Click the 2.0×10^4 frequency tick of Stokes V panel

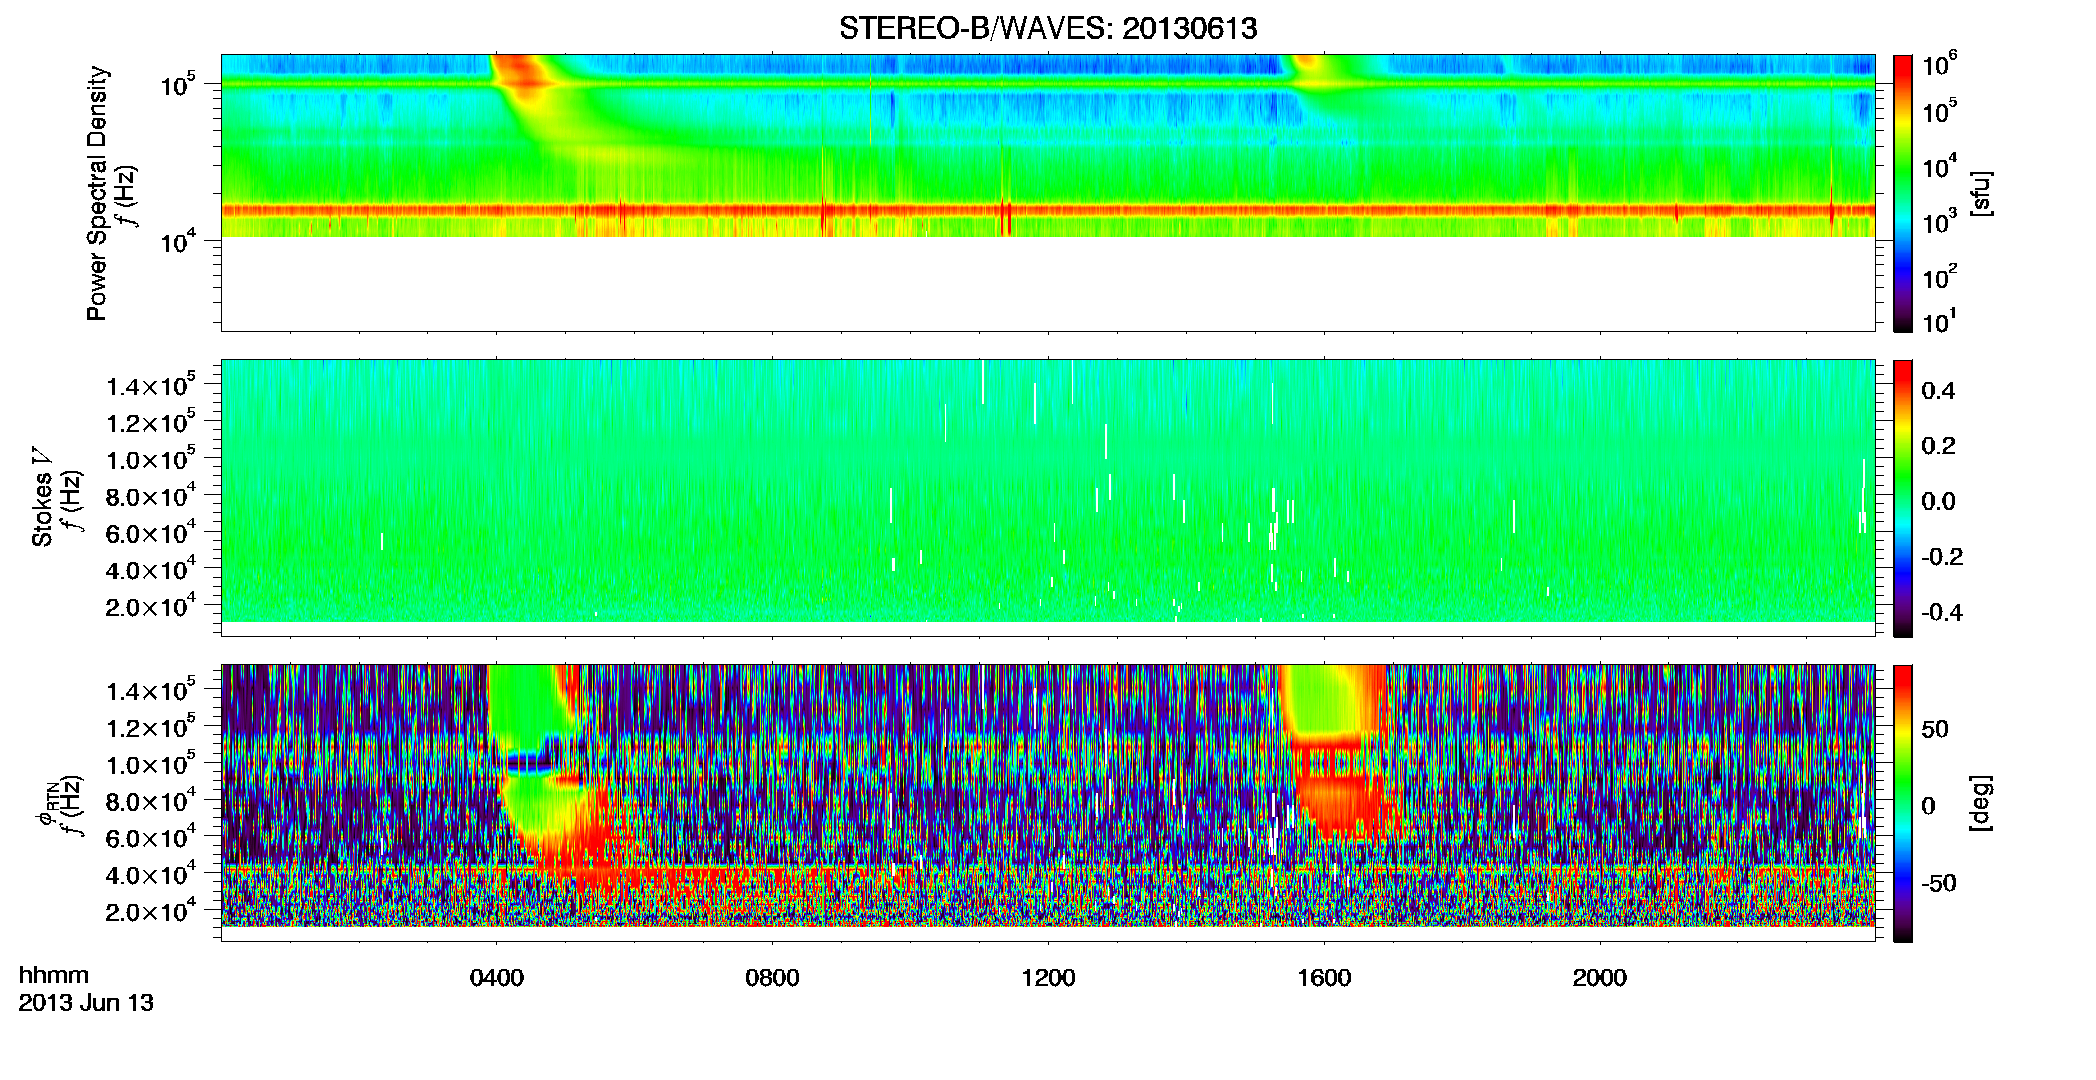[x=151, y=607]
